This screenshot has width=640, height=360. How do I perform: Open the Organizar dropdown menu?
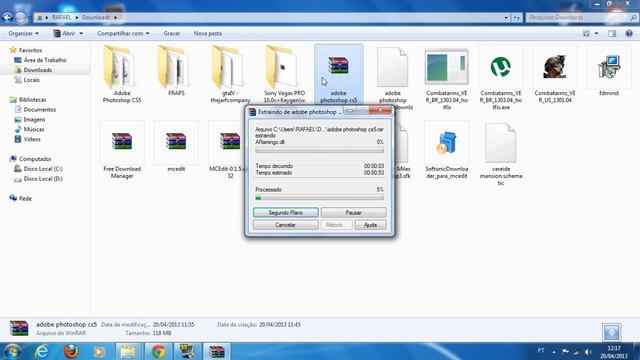pos(23,33)
